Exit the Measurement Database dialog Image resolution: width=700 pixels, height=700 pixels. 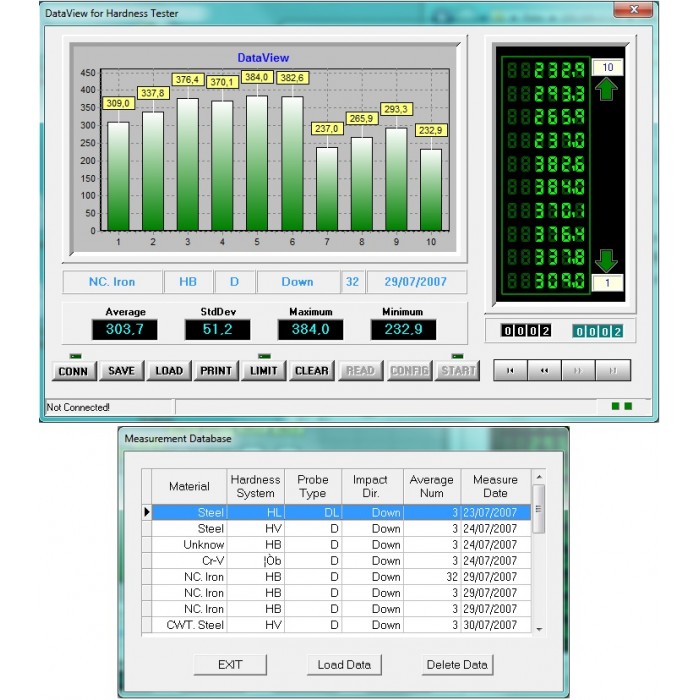(230, 665)
